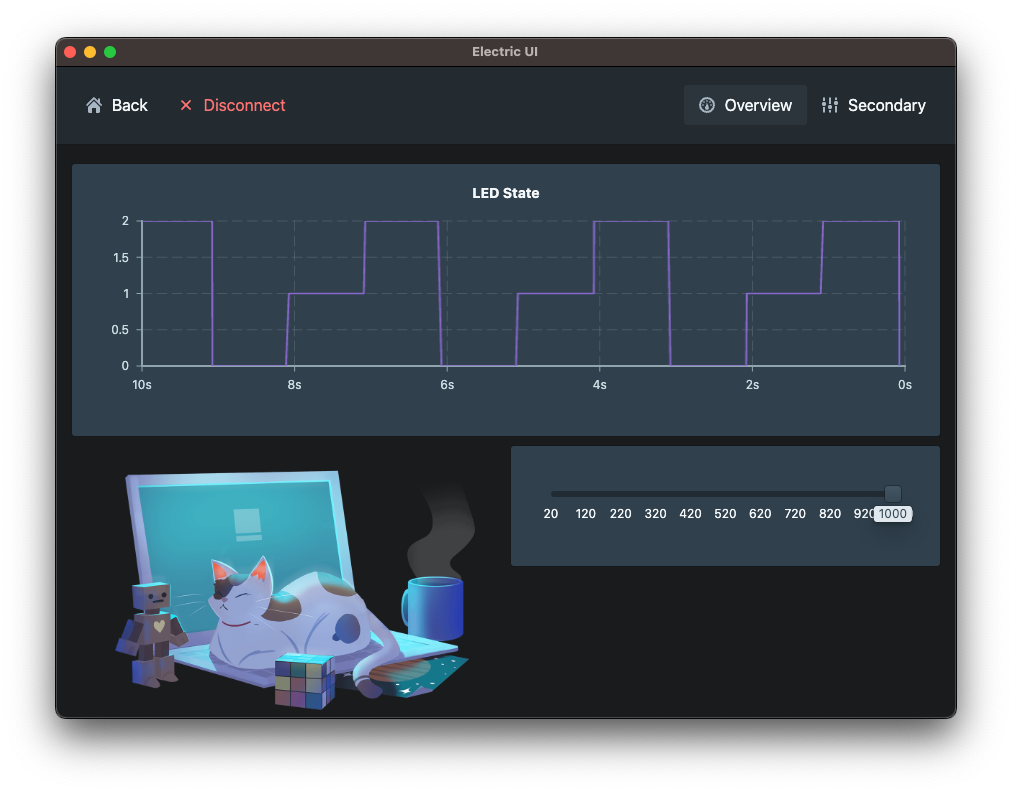Click the Electric UI title bar text
The height and width of the screenshot is (792, 1012).
[505, 52]
